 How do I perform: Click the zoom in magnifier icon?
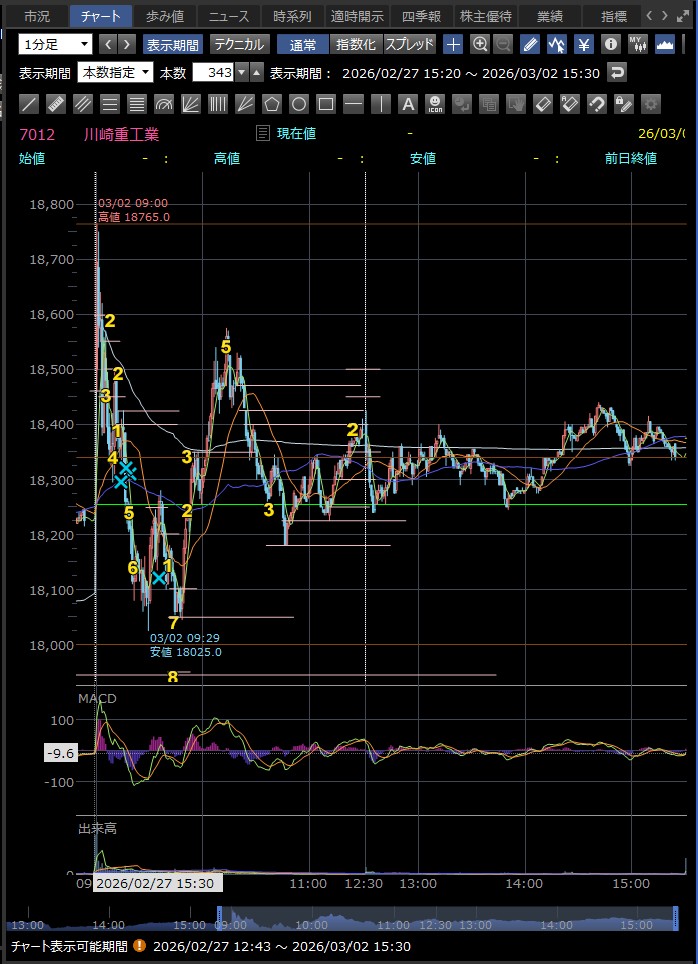(480, 44)
